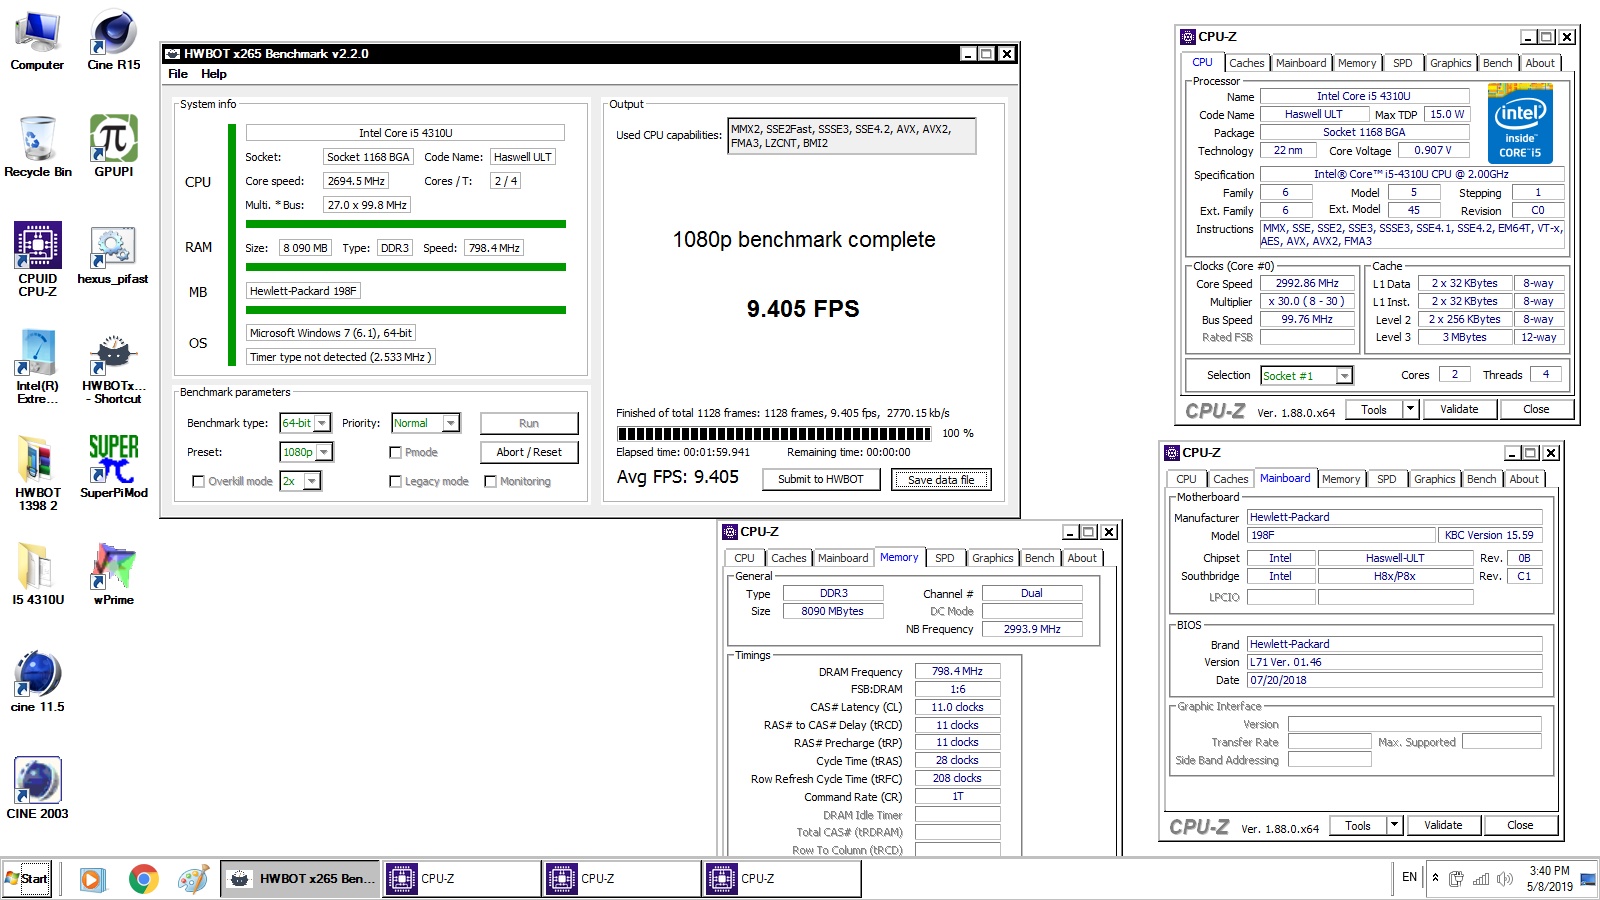This screenshot has height=900, width=1600.
Task: Open the I5 4310U folder icon
Action: tap(37, 575)
